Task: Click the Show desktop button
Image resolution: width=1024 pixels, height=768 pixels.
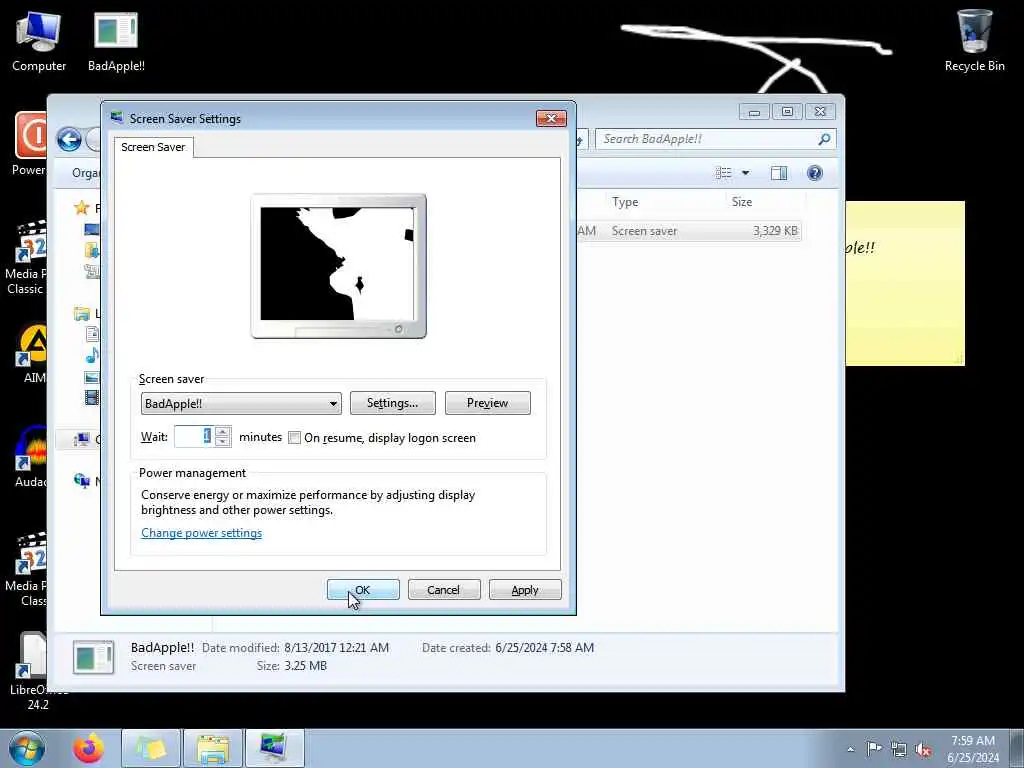Action: tap(1017, 748)
